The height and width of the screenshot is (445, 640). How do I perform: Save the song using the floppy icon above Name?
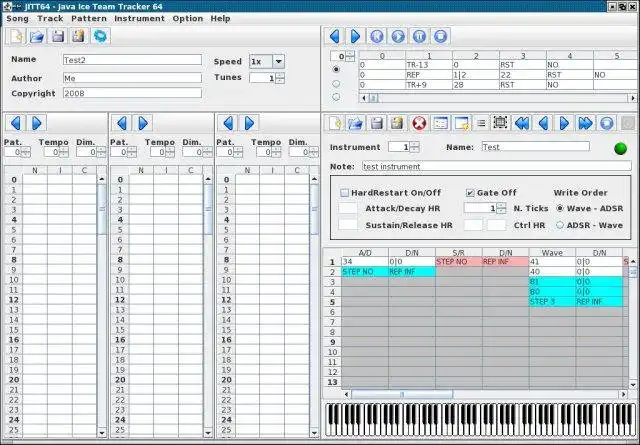tap(58, 36)
